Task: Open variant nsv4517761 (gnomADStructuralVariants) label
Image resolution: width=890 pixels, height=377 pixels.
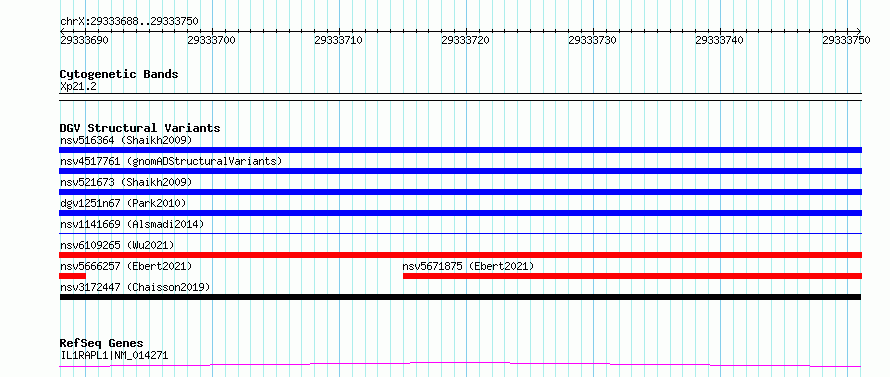Action: point(171,161)
